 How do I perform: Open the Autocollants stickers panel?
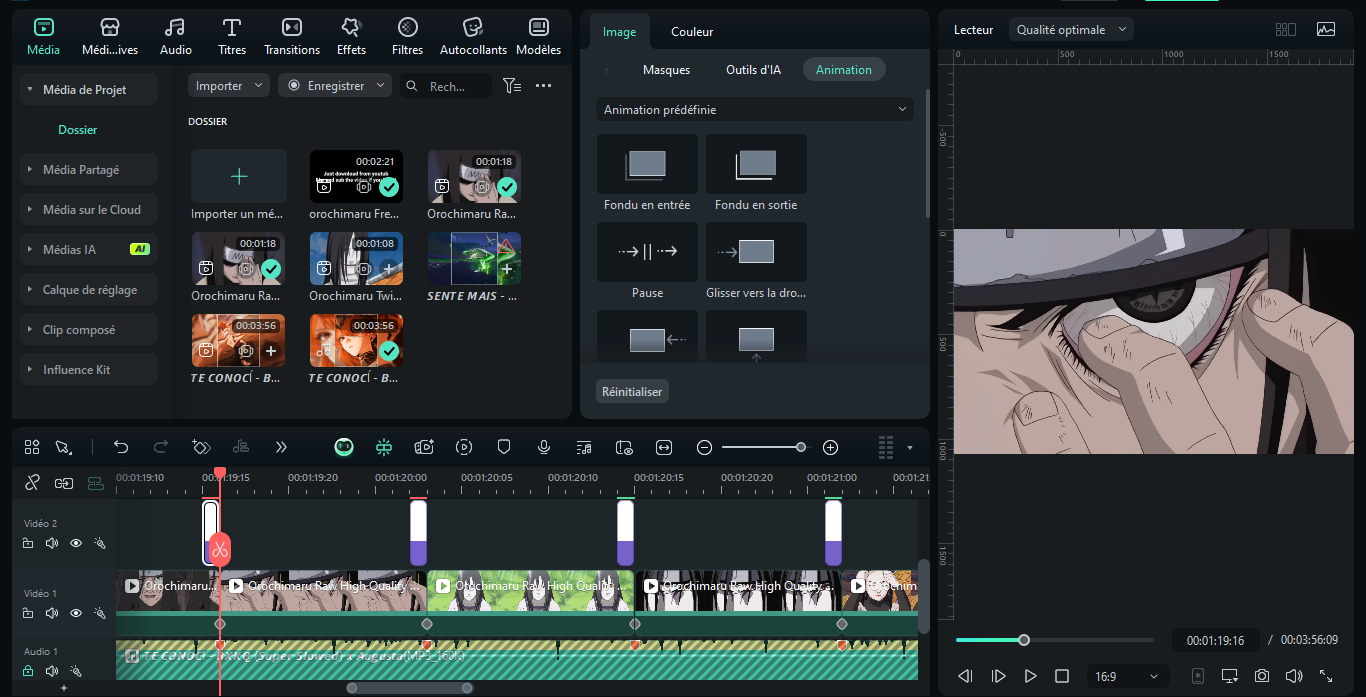click(x=473, y=36)
